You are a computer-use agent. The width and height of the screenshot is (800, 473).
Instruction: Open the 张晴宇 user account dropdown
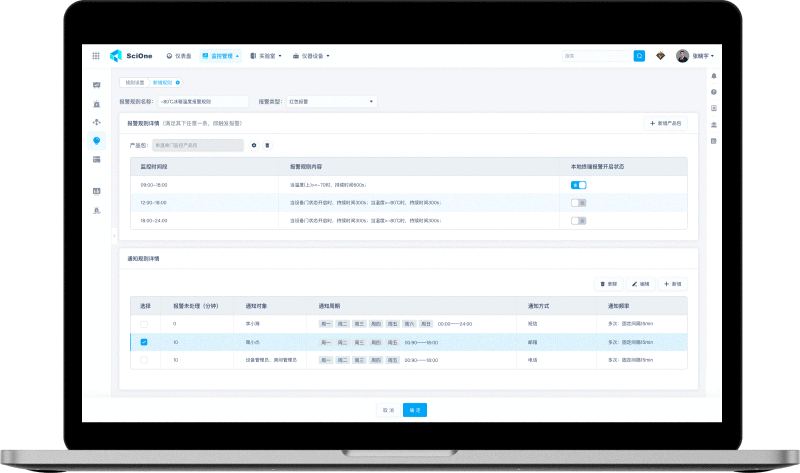pos(703,56)
